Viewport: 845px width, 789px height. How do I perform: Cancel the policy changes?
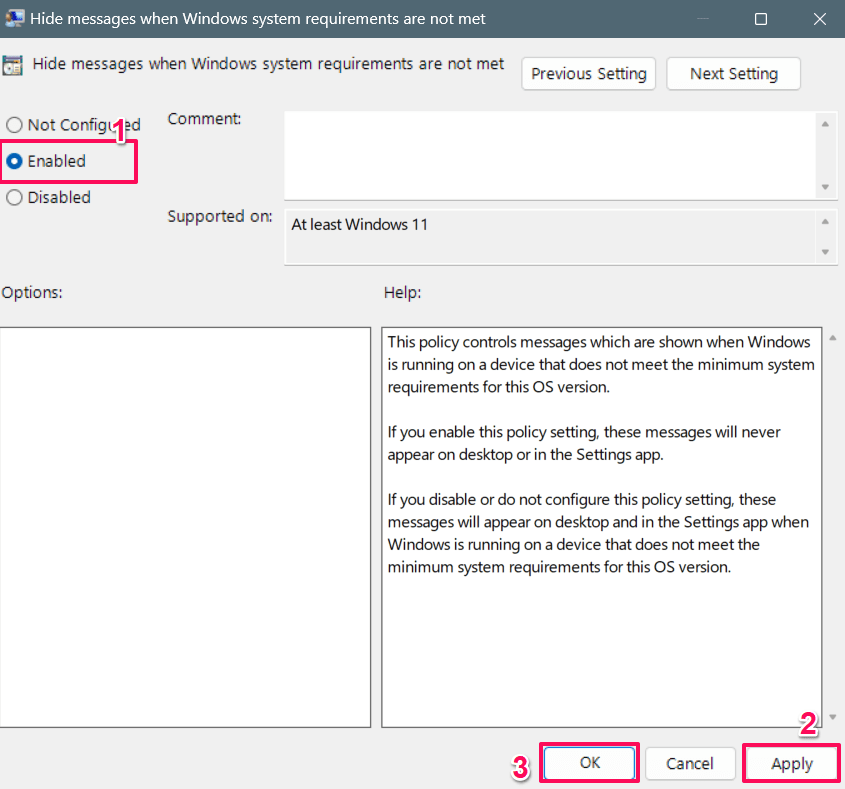690,764
